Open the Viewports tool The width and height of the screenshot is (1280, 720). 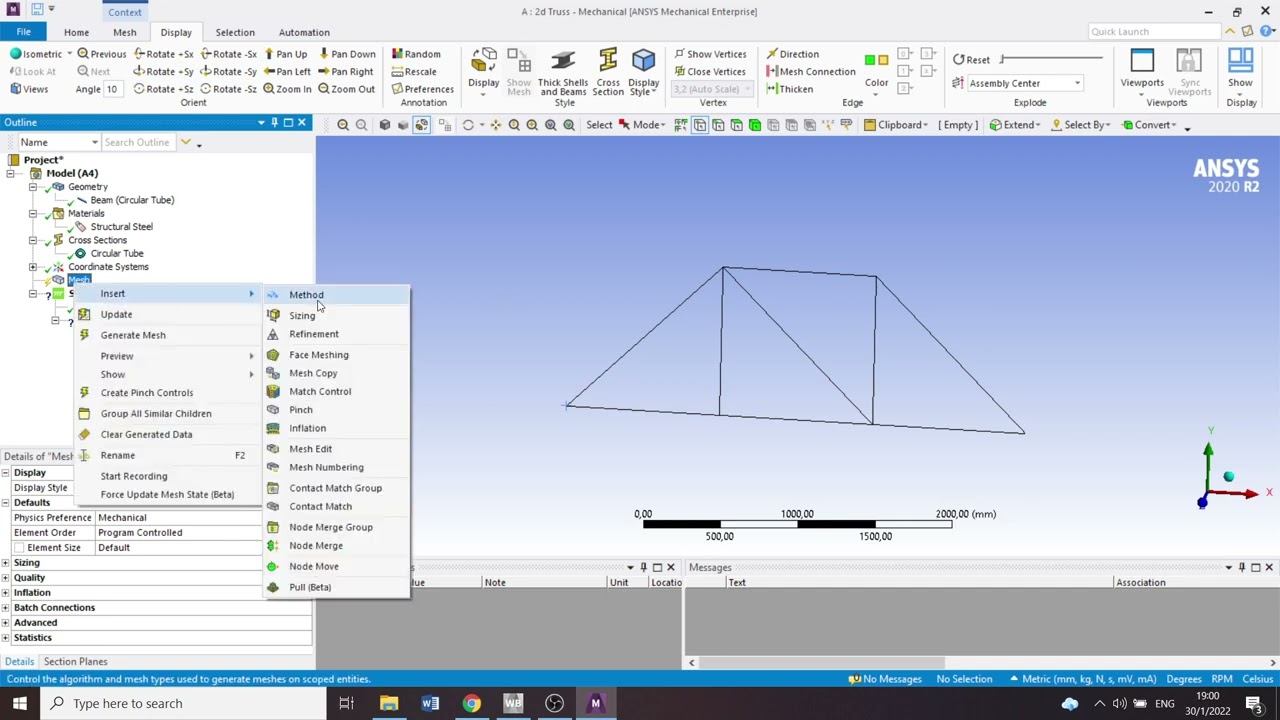pos(1142,73)
